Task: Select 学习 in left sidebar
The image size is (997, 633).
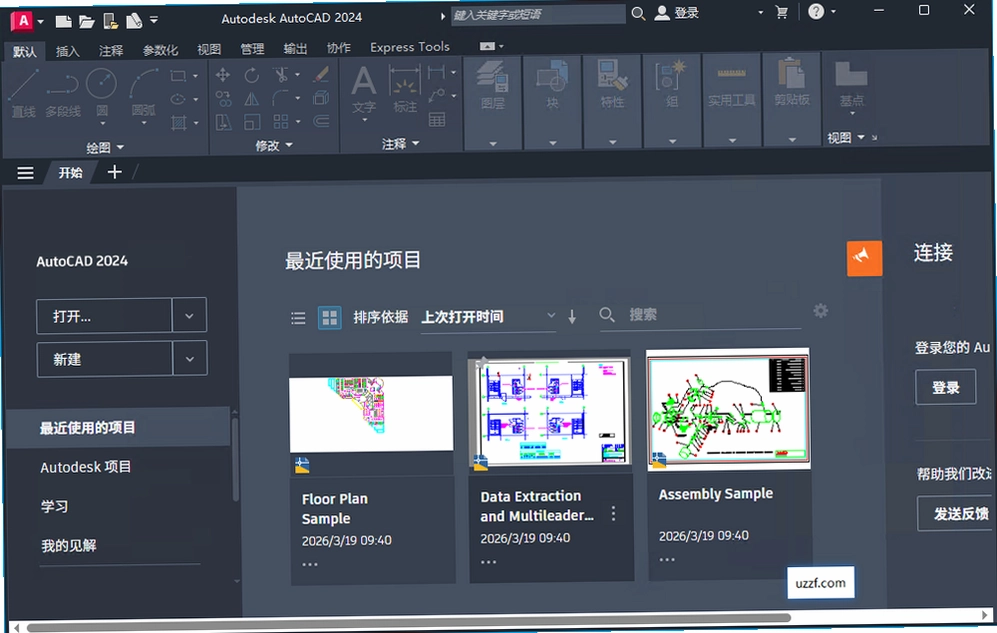Action: tap(55, 507)
